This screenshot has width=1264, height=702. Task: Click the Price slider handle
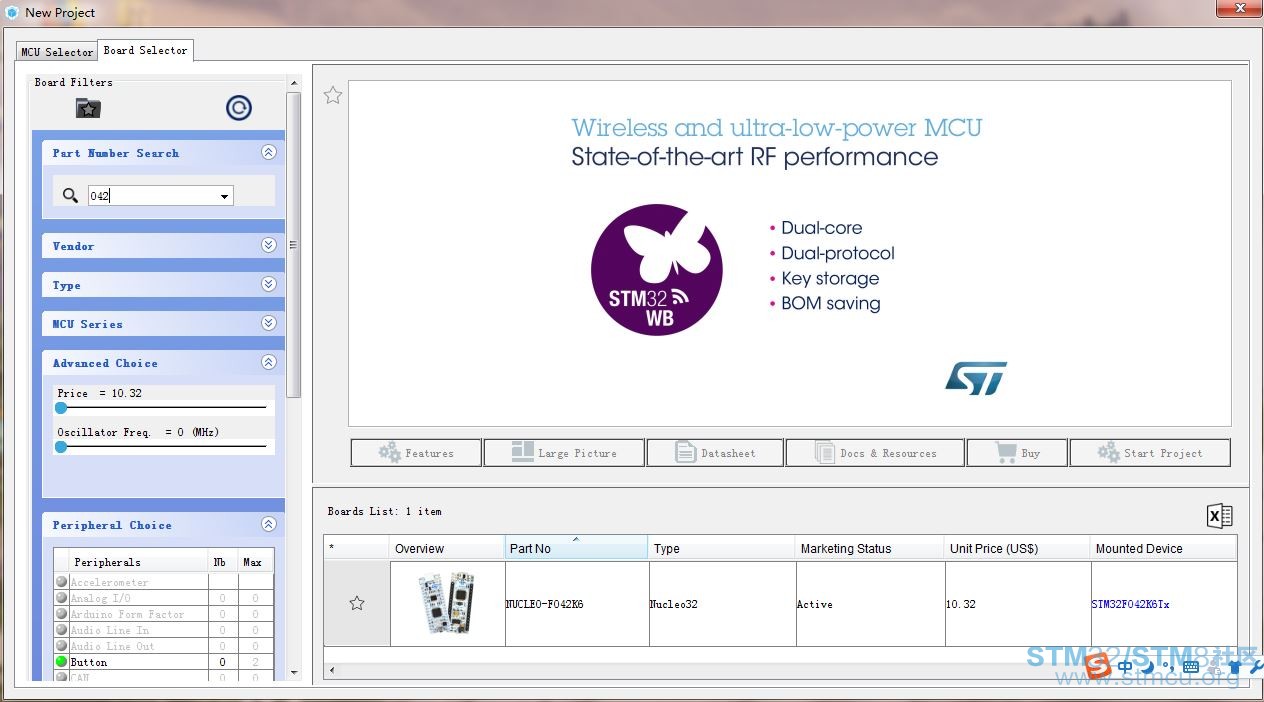click(x=61, y=408)
